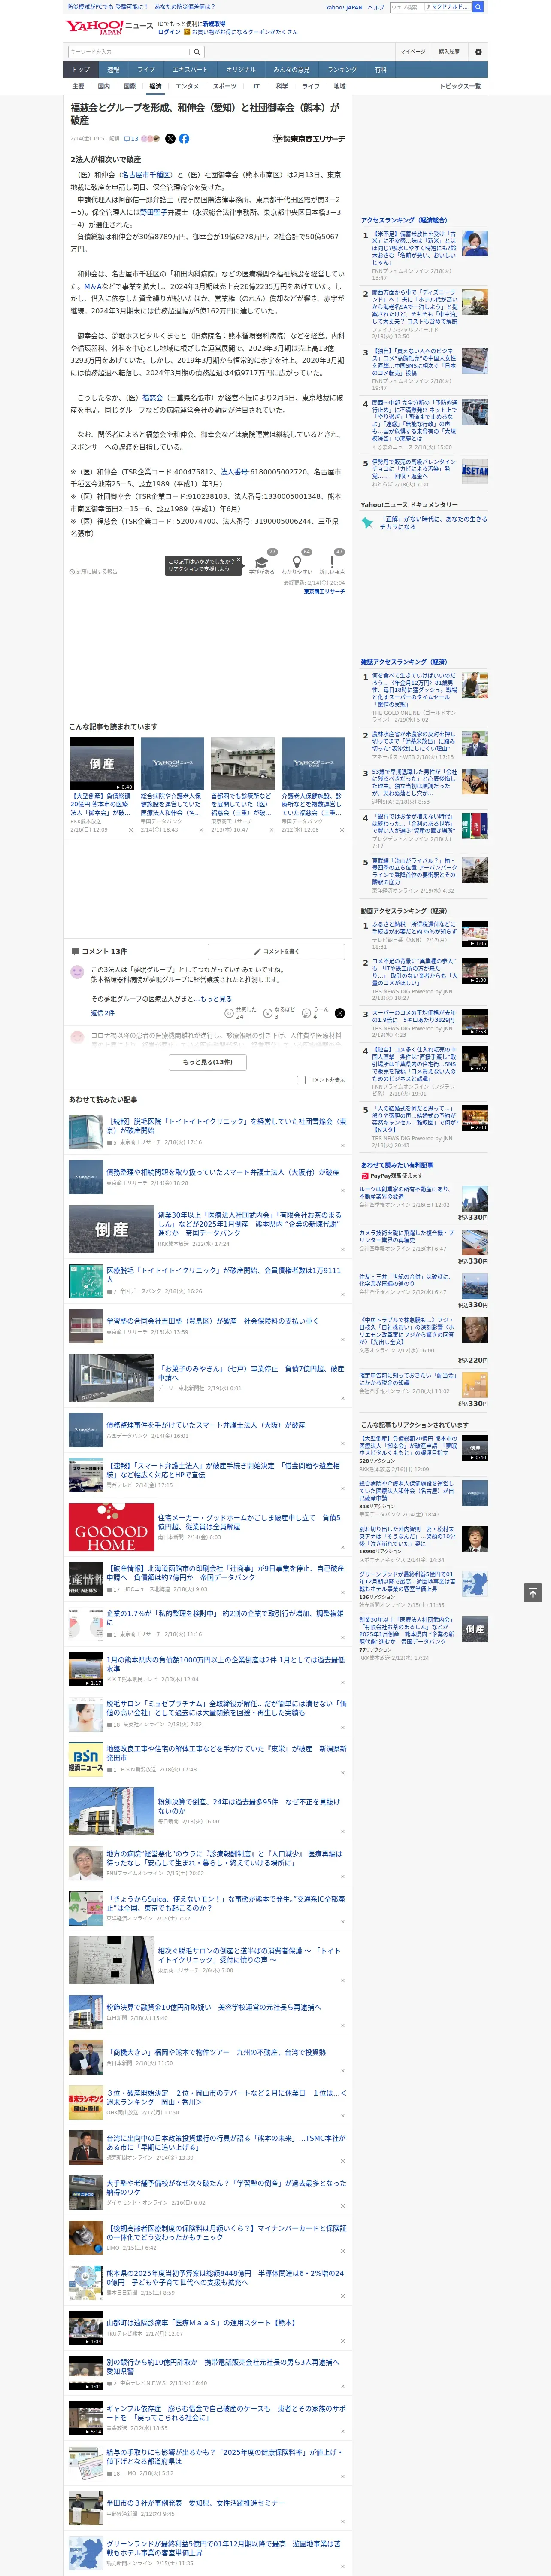Open the 国内 category
The image size is (551, 2576).
click(x=104, y=86)
